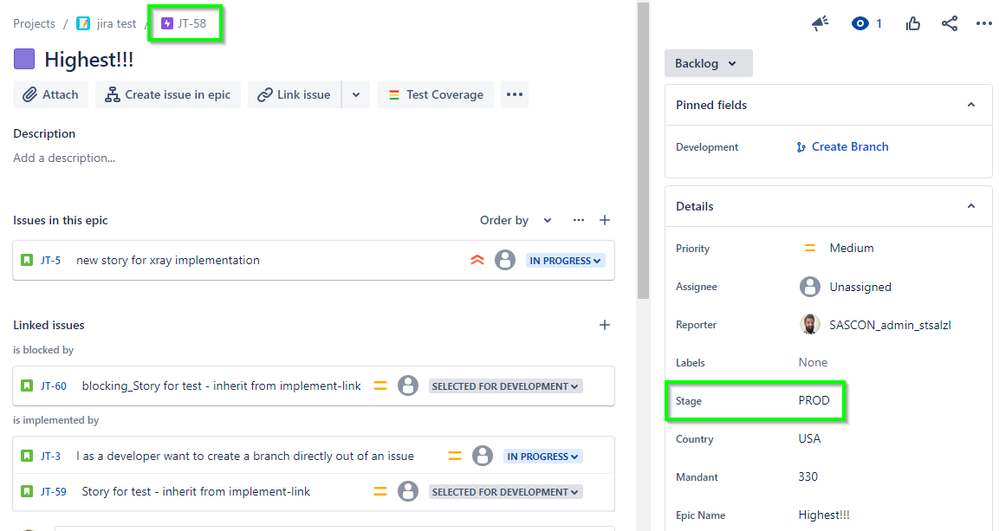
Task: Collapse the Pinned fields section
Action: pos(971,105)
